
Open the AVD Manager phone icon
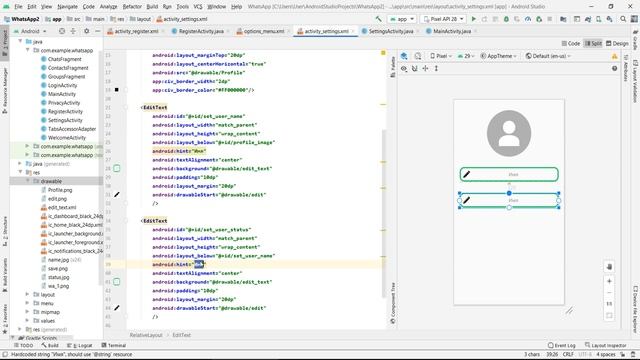click(x=598, y=19)
